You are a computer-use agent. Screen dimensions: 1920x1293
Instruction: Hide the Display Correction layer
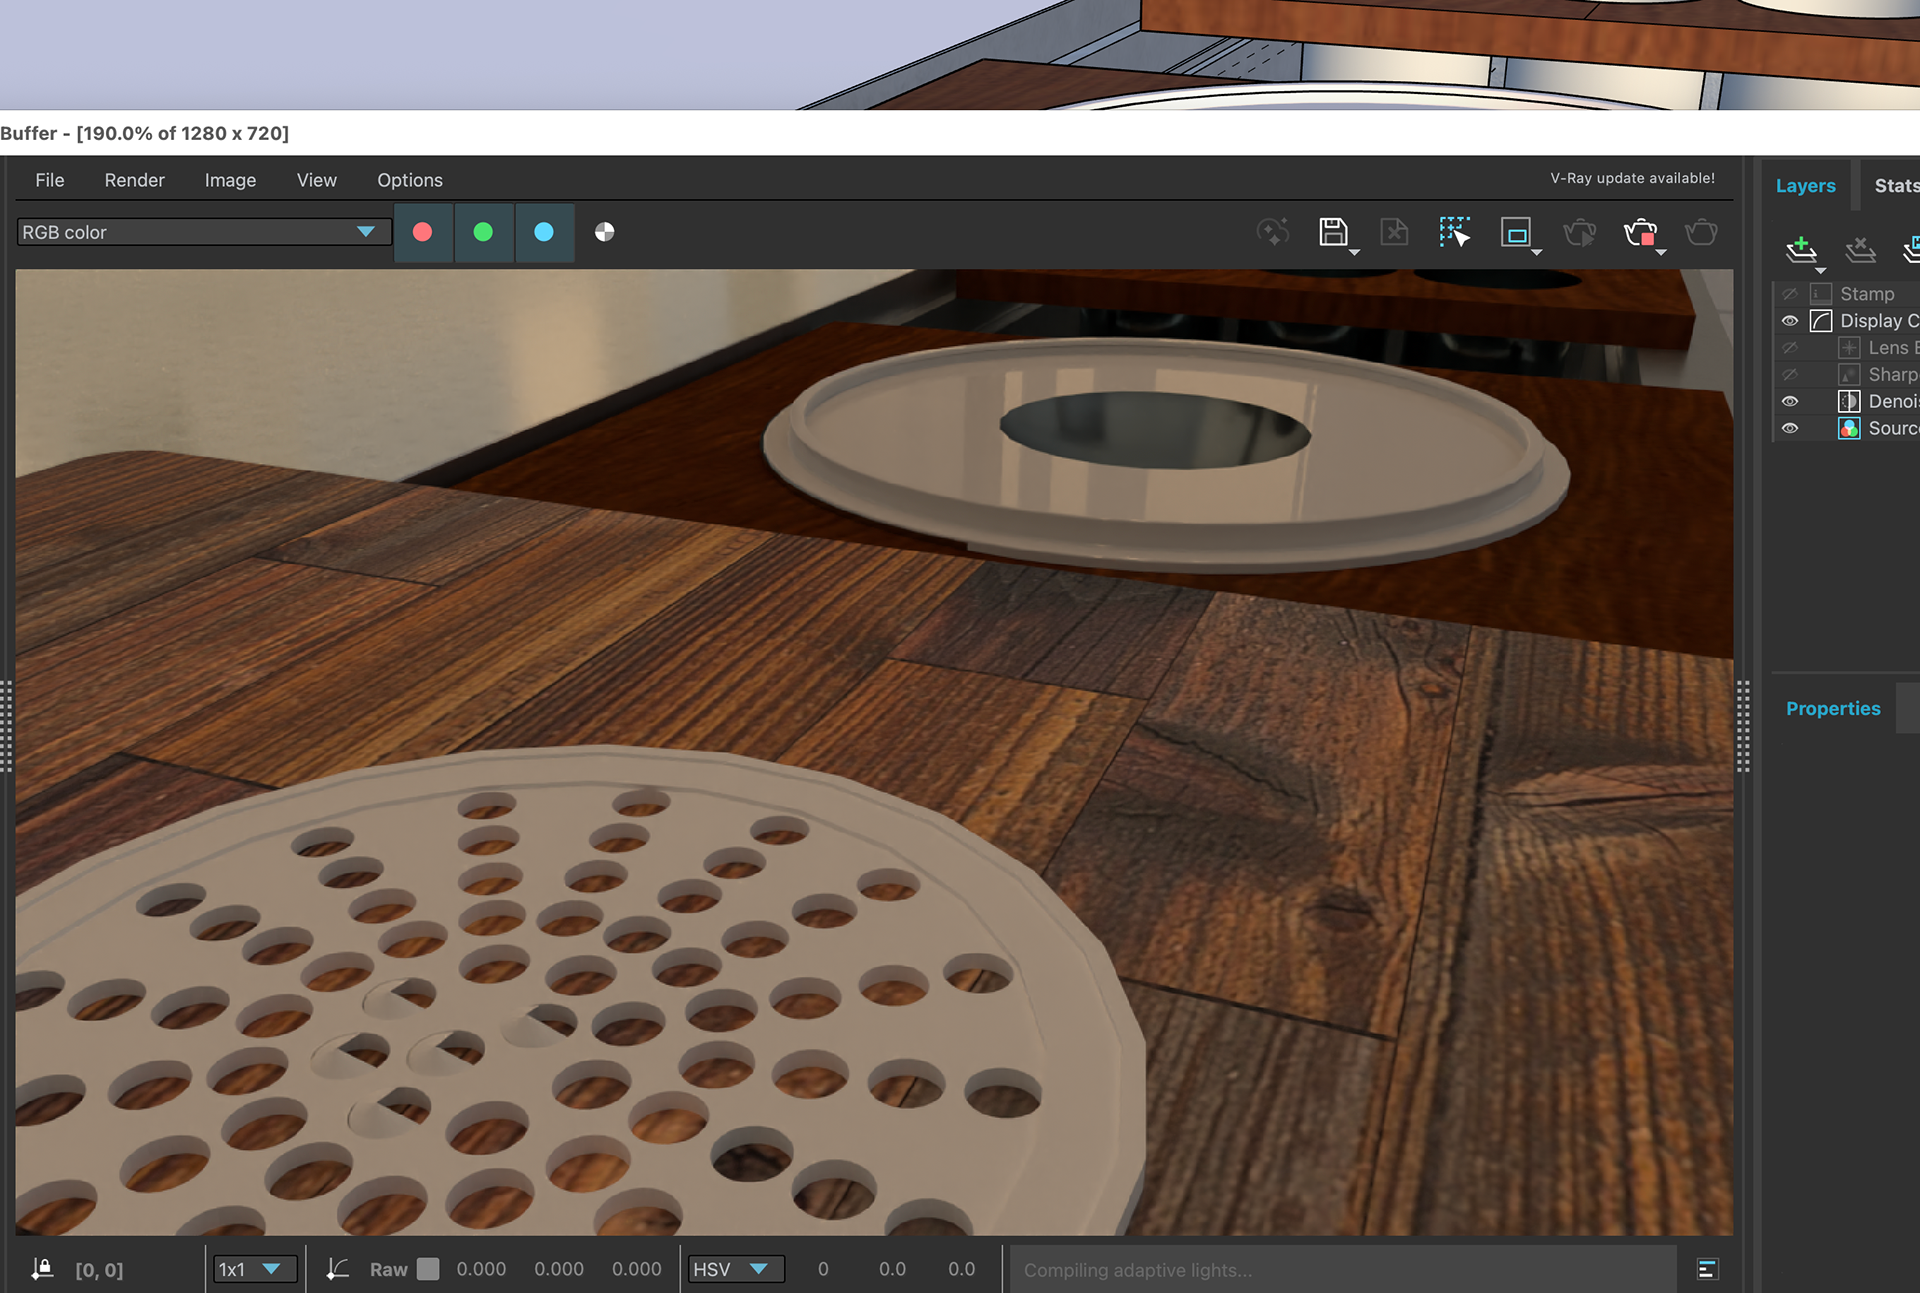click(1790, 321)
